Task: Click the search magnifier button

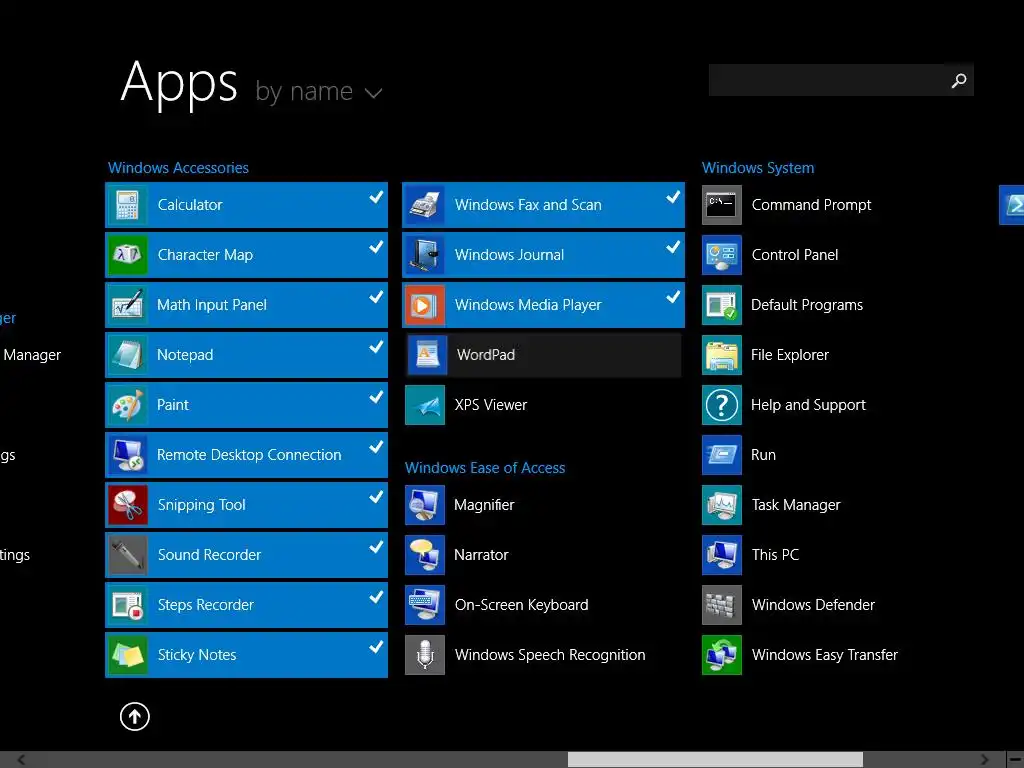Action: click(x=959, y=80)
